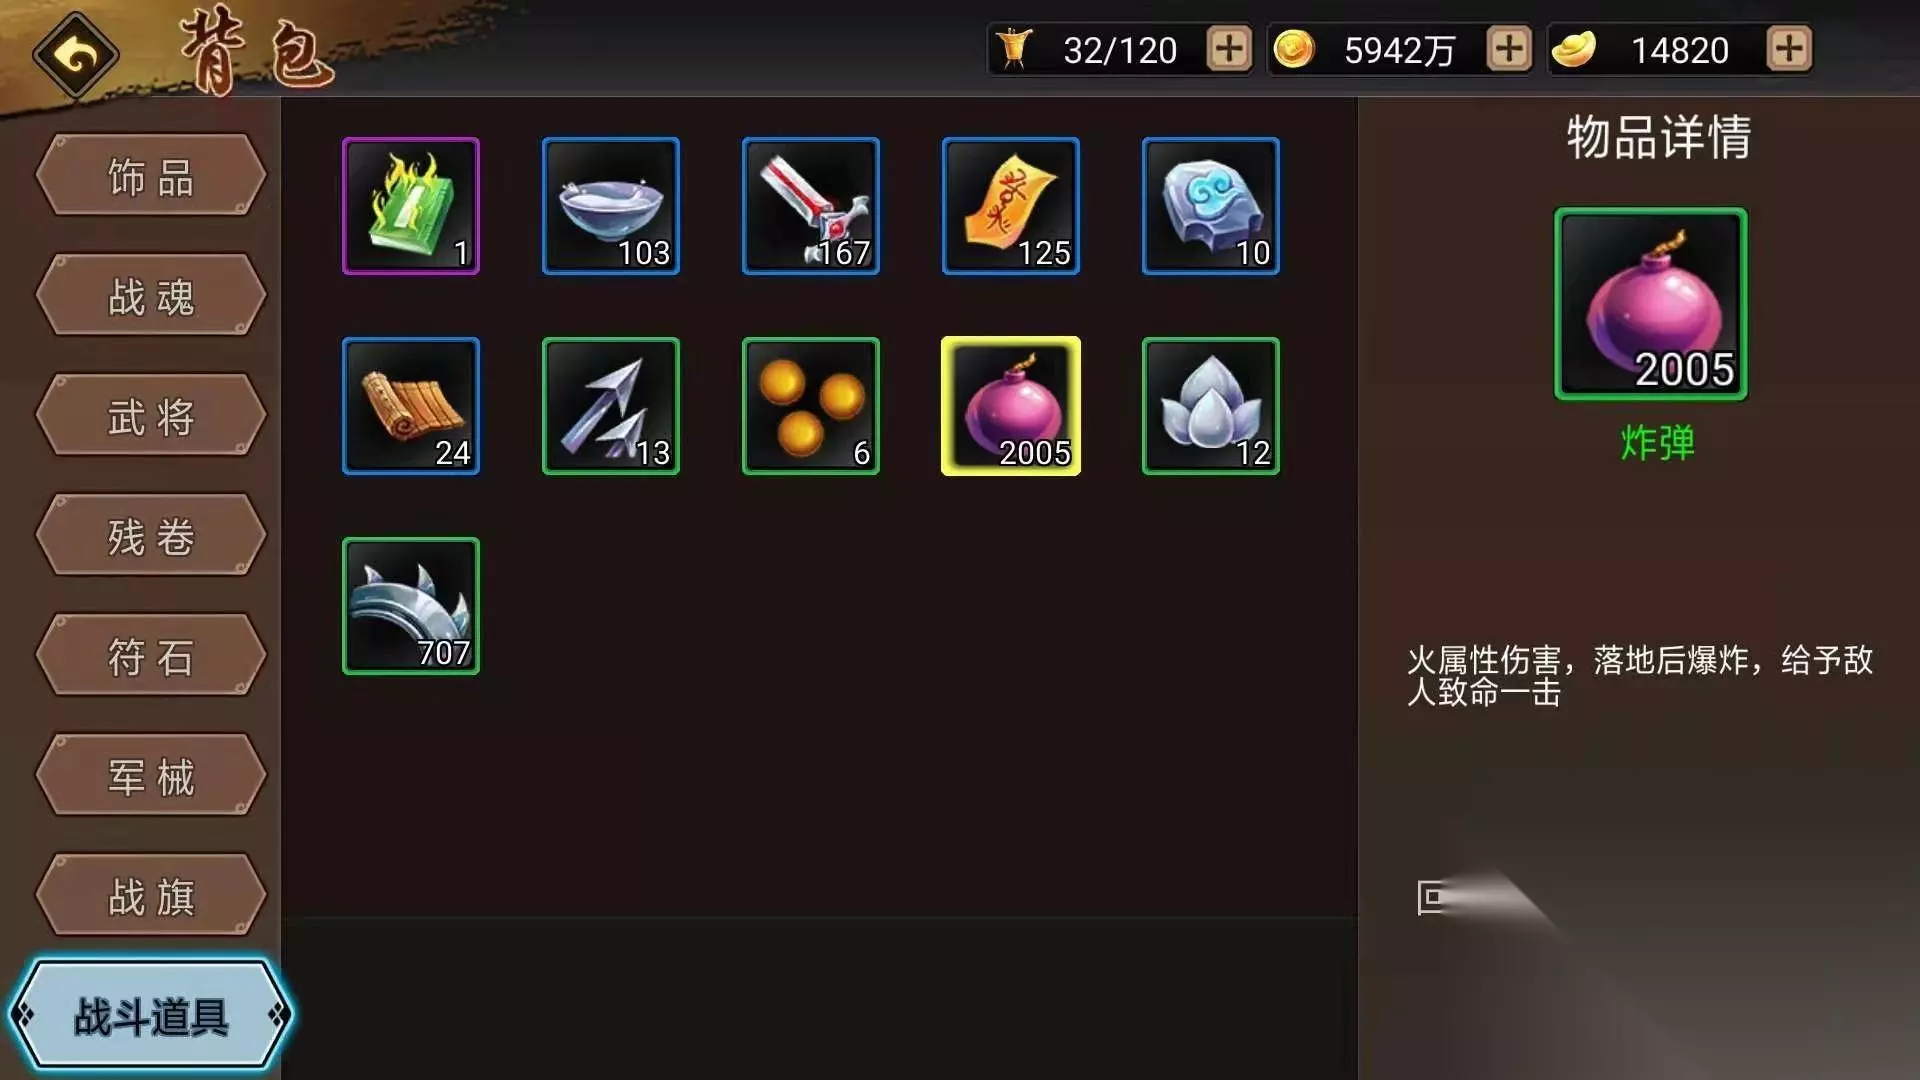This screenshot has width=1920, height=1080.
Task: Add more gold ingots with plus button
Action: 1789,49
